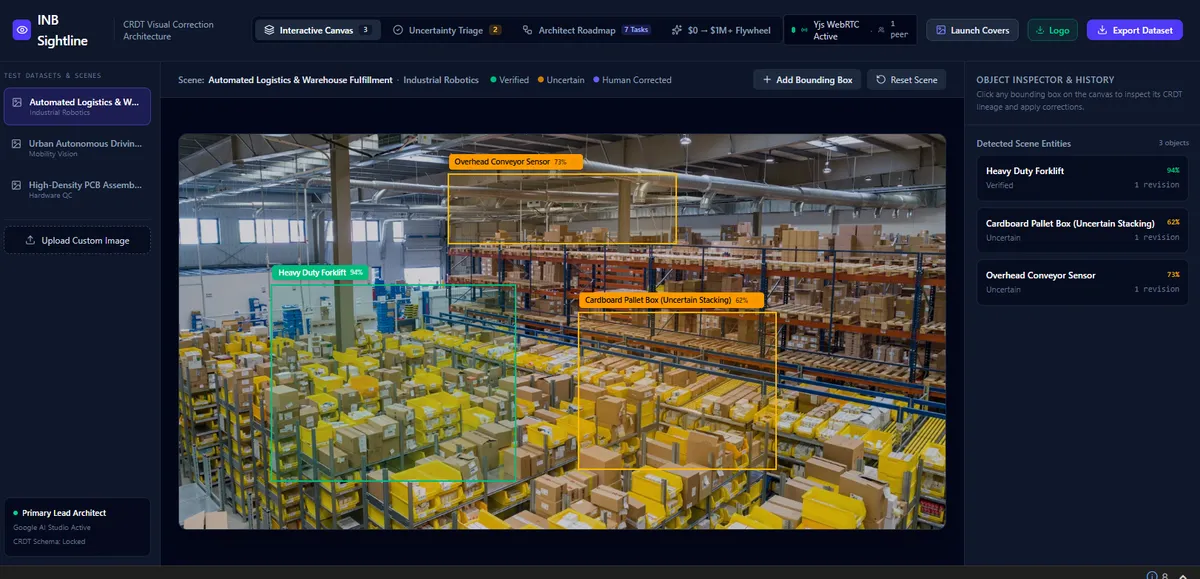
Task: Open the $0 → $1M+ Flywheel tab
Action: [x=721, y=30]
